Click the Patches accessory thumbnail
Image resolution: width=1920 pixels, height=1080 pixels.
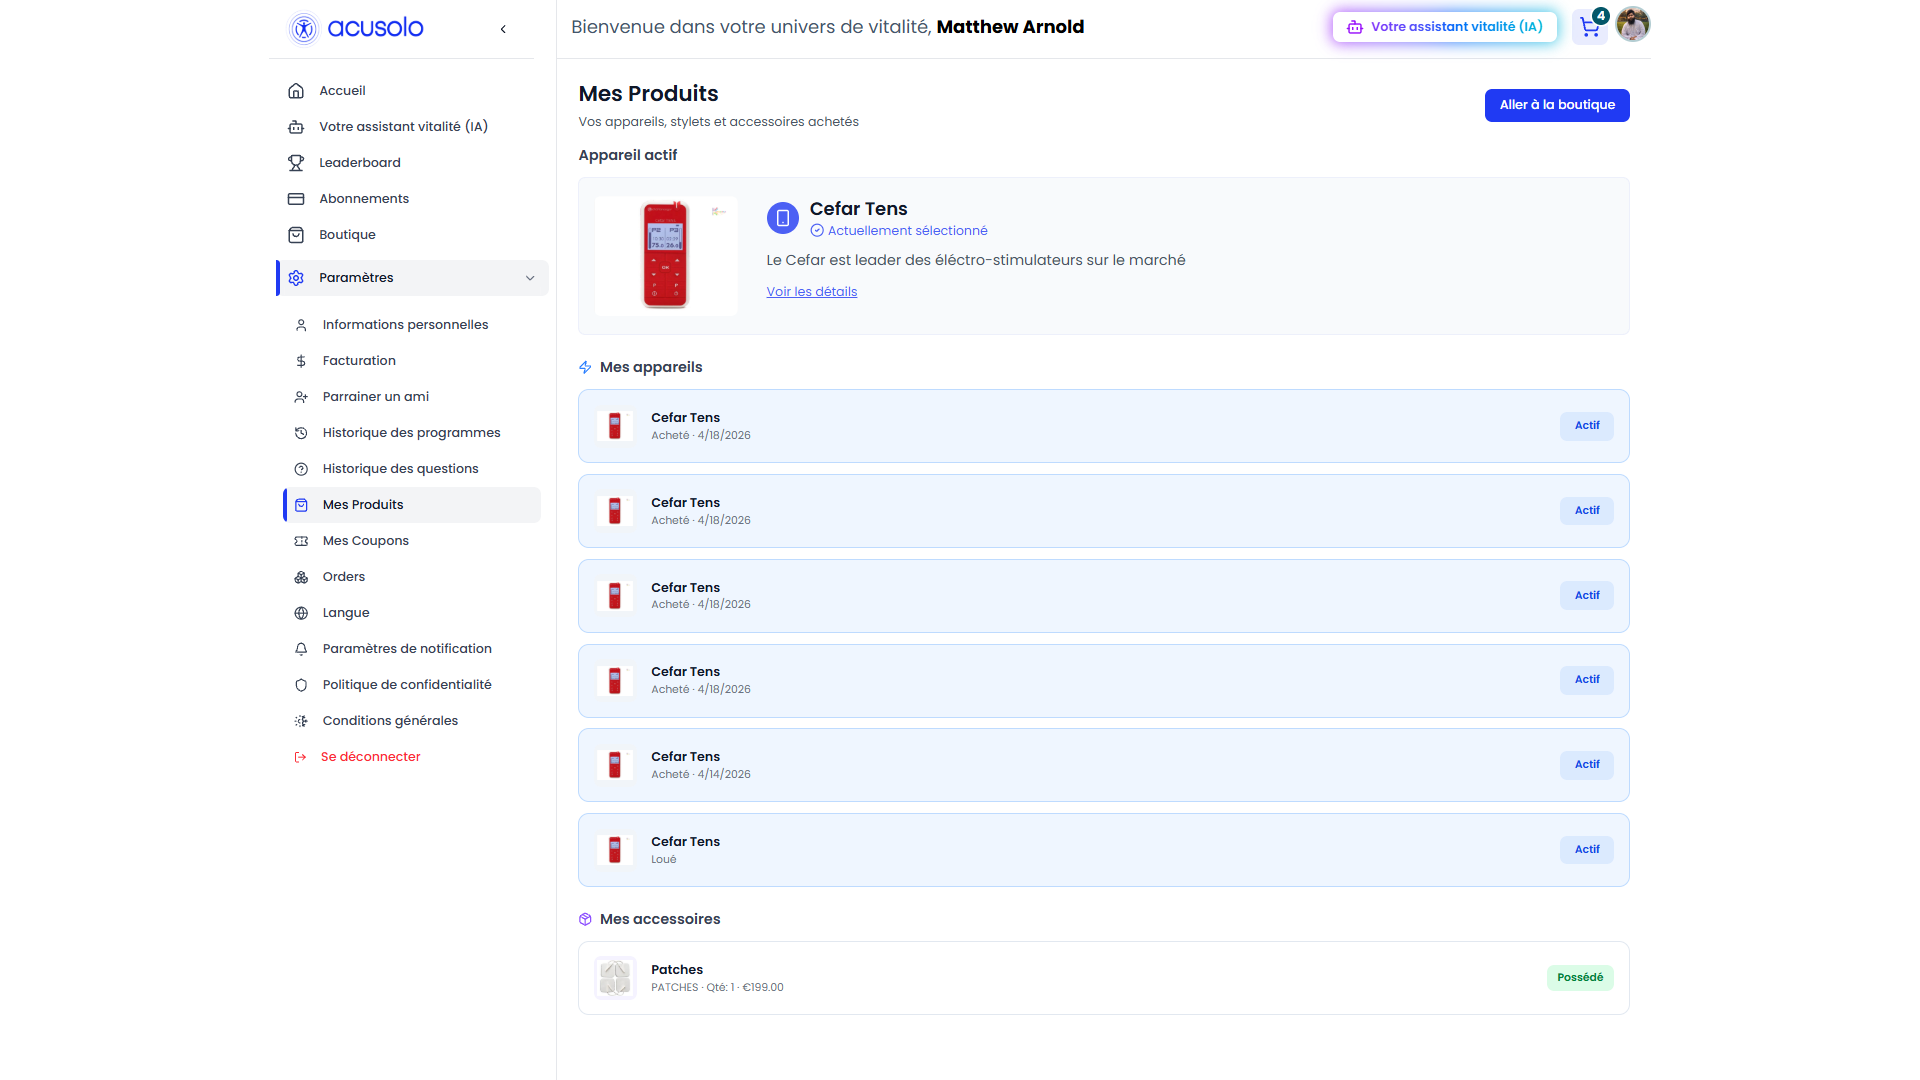(615, 978)
